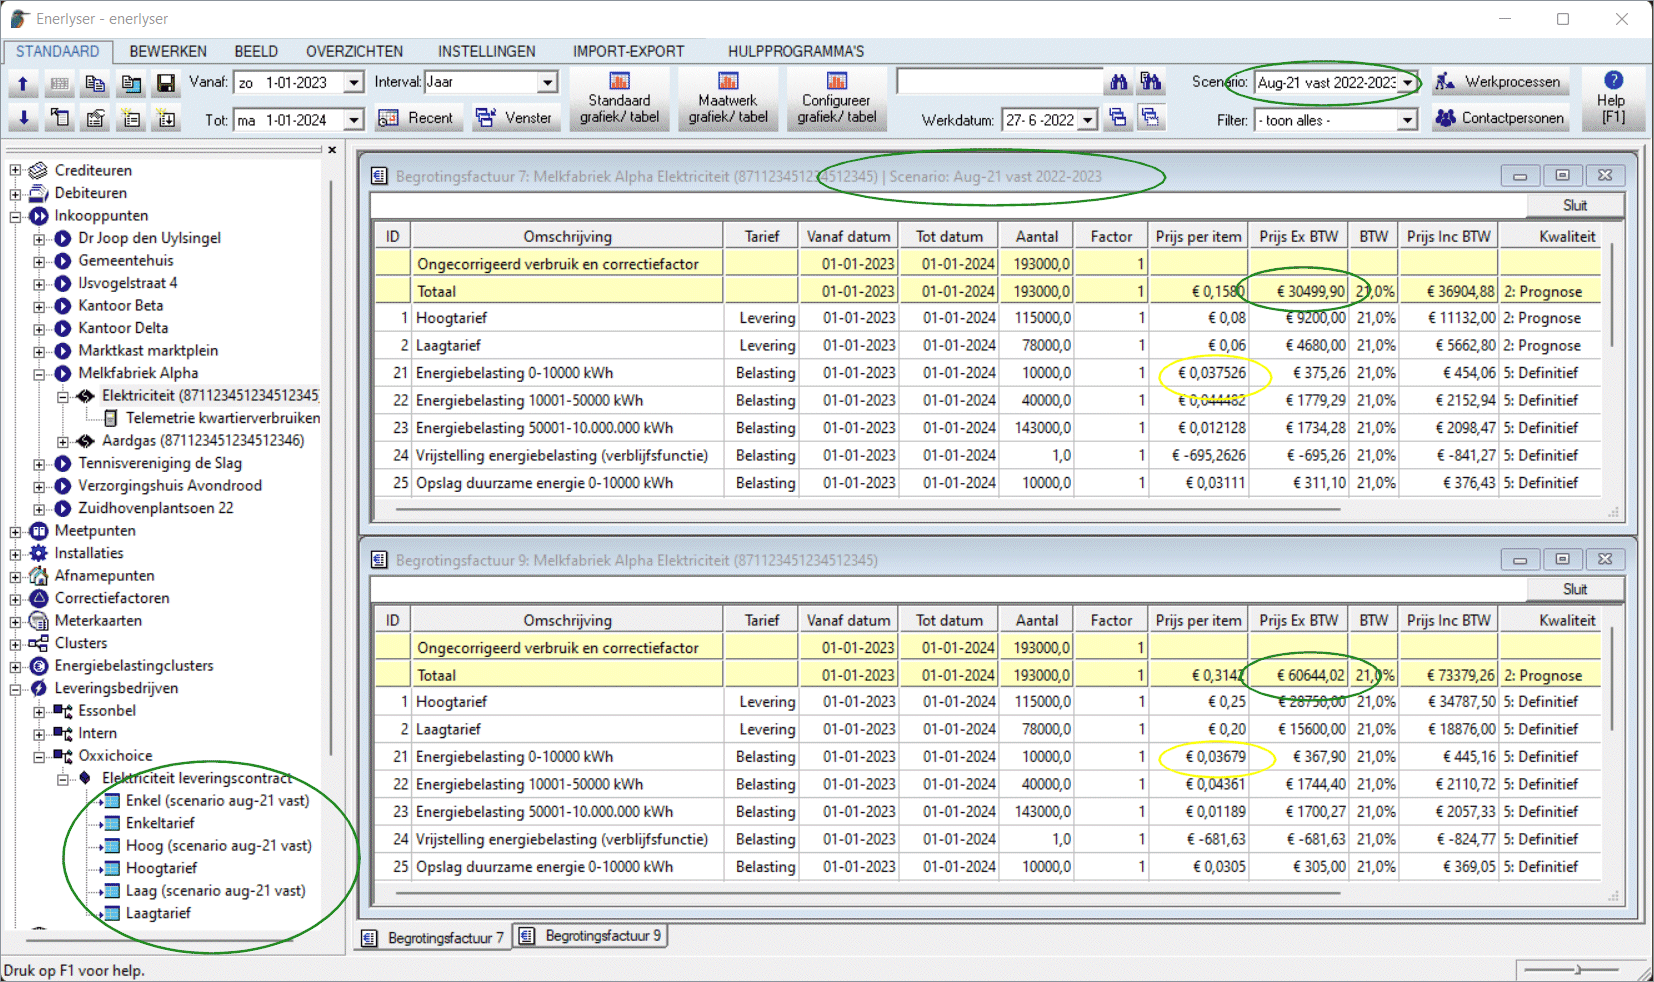Click the tile windows icon beside cascade icon

point(1151,118)
